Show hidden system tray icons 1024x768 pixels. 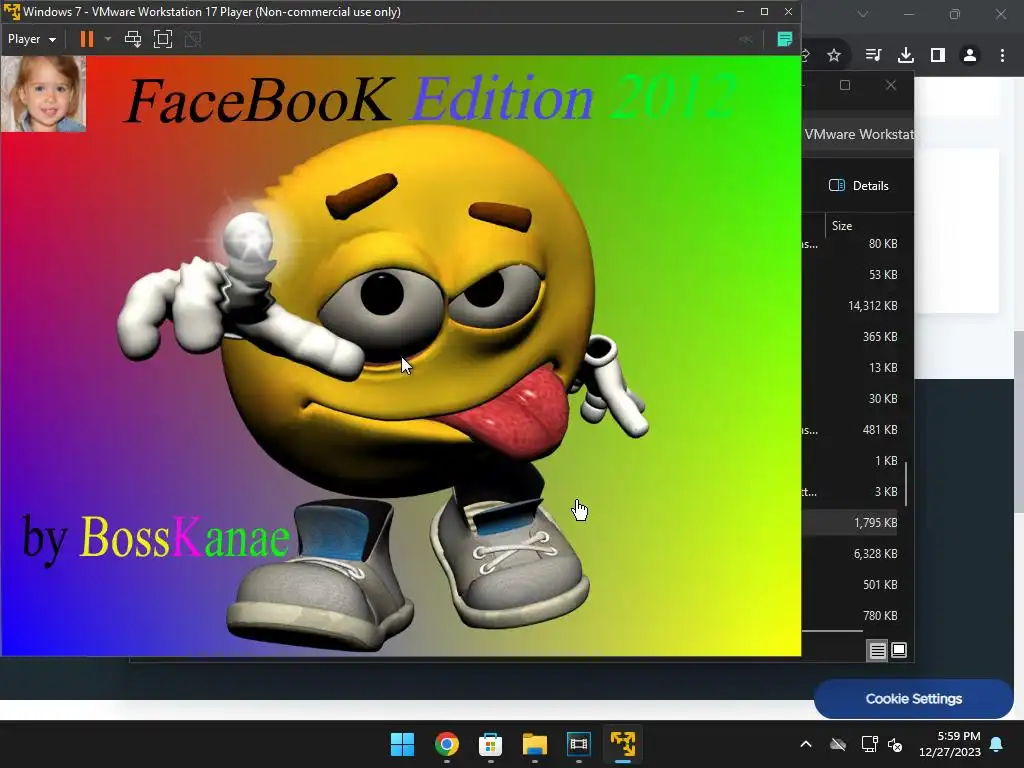pos(806,744)
